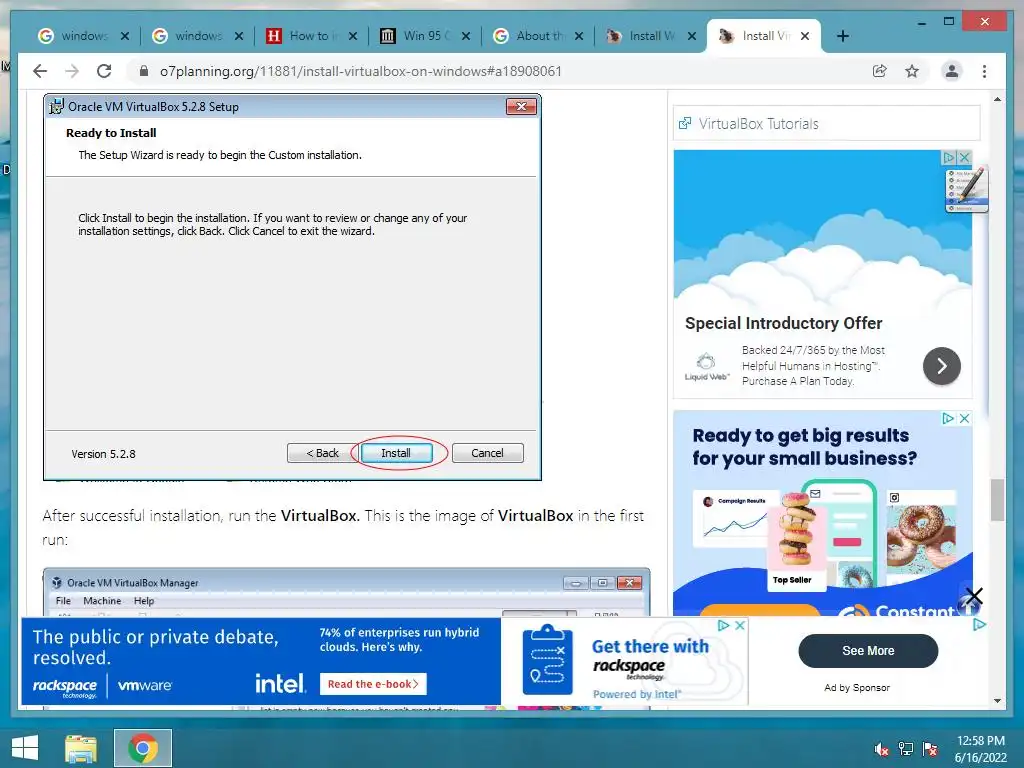
Task: Click the scrollbar down arrow
Action: (x=997, y=701)
